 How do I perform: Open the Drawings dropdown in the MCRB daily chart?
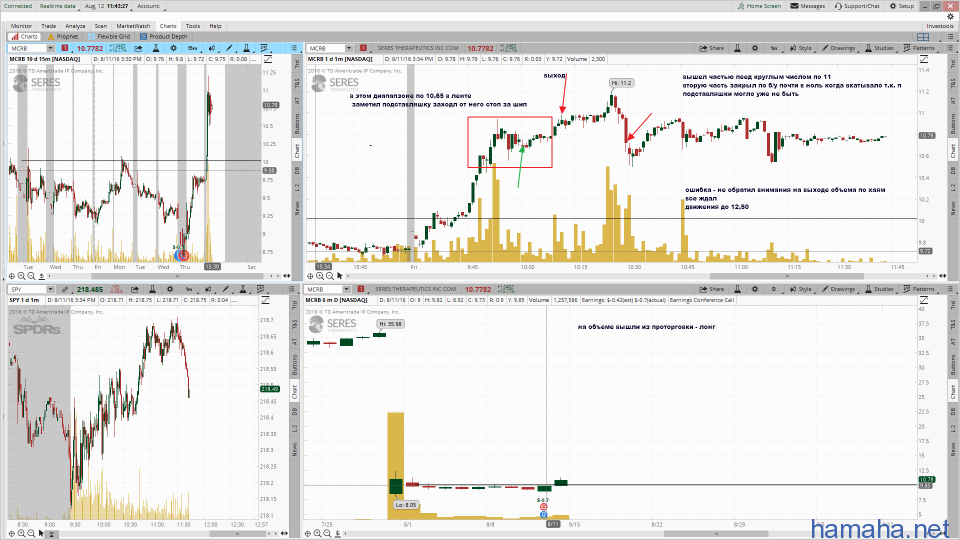tap(838, 289)
